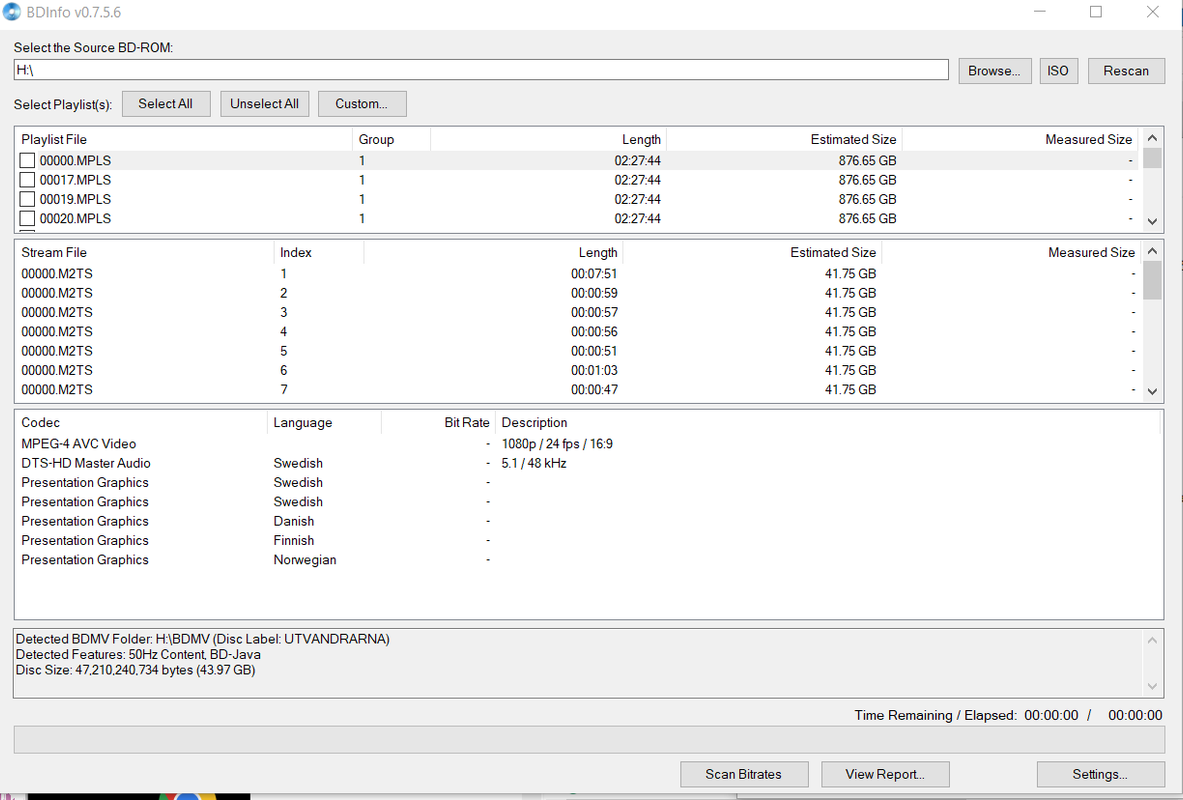
Task: Select stream row with index 7
Action: pyautogui.click(x=579, y=389)
